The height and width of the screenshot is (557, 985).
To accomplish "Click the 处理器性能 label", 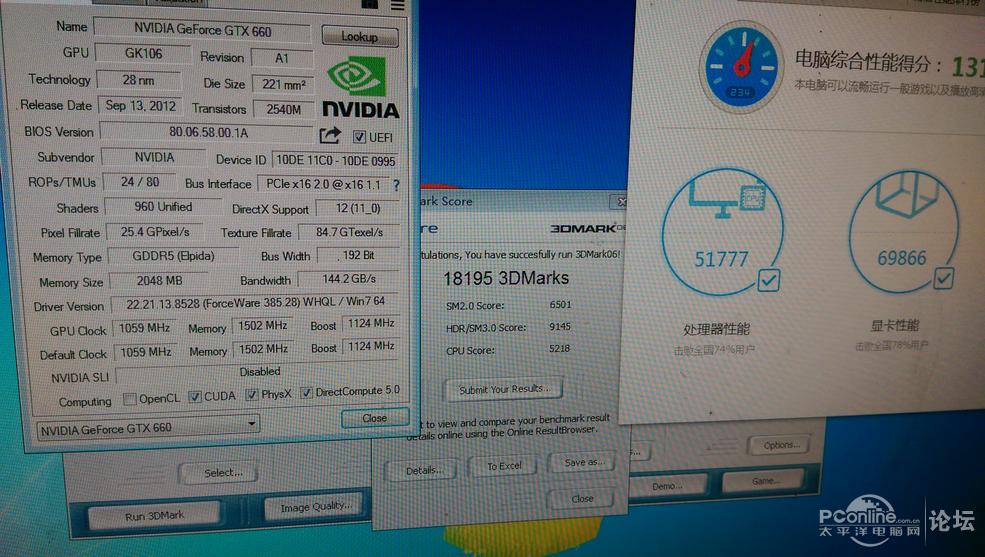I will click(x=717, y=329).
